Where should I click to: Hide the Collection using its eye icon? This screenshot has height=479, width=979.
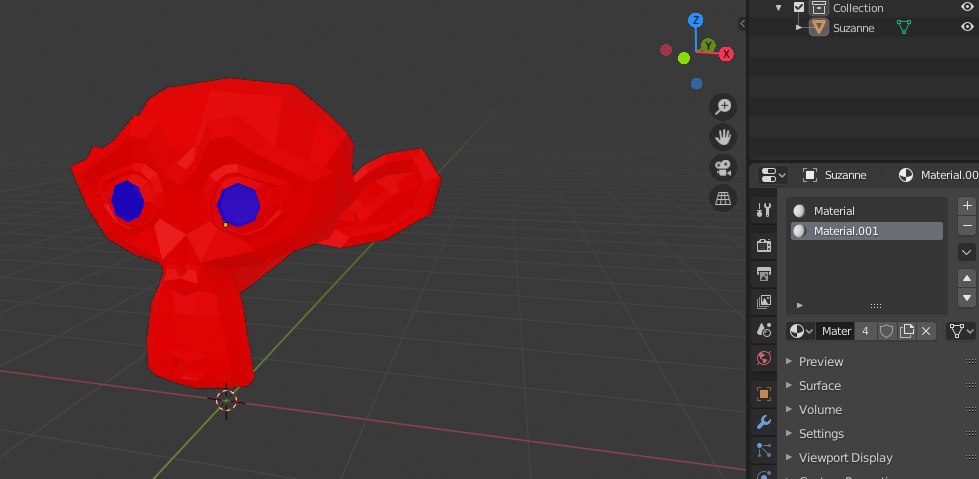click(x=967, y=7)
